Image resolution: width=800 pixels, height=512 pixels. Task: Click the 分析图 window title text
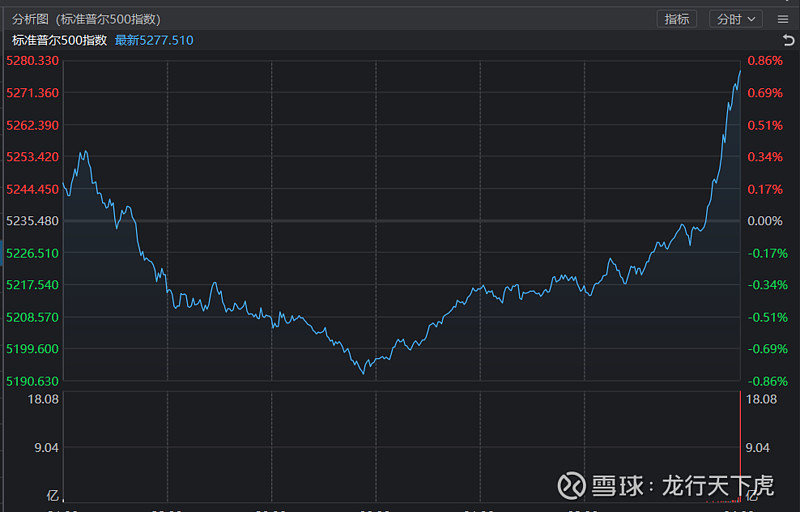point(29,19)
